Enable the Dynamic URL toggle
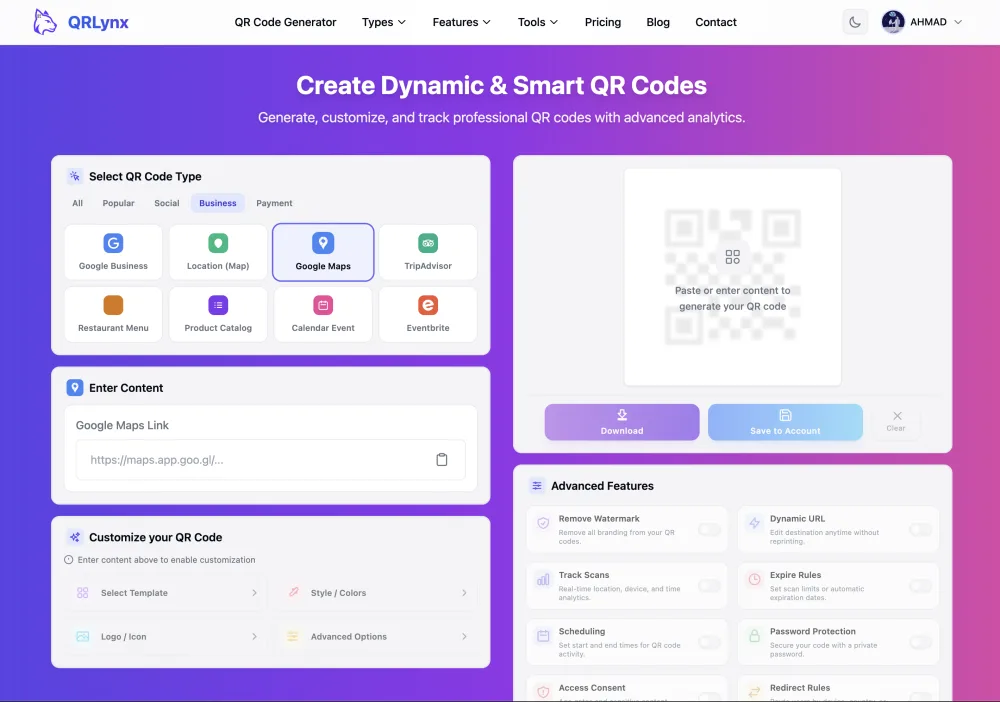1000x702 pixels. [920, 529]
